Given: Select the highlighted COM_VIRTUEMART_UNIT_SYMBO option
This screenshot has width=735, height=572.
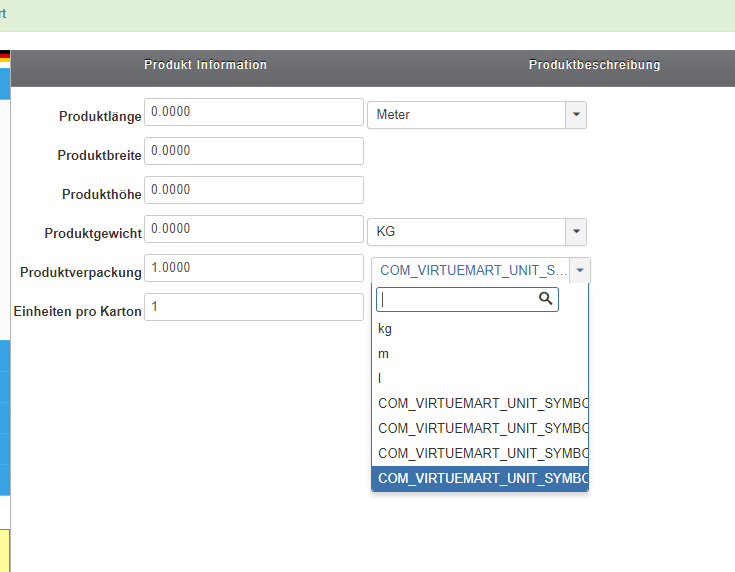Looking at the screenshot, I should pos(480,478).
